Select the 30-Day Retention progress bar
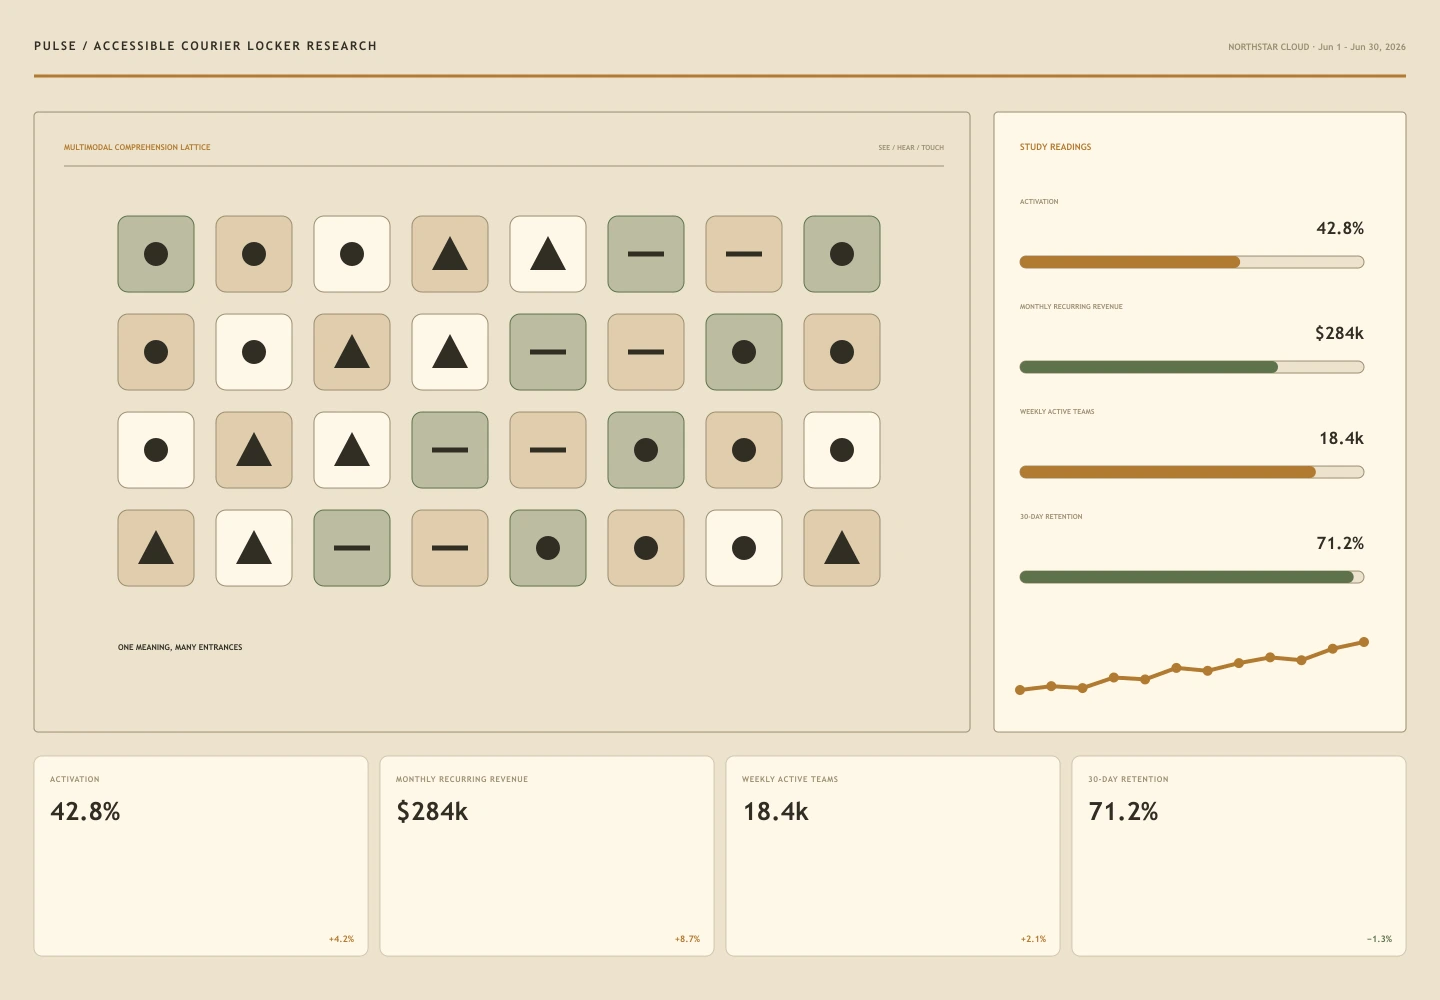Image resolution: width=1440 pixels, height=1000 pixels. coord(1192,577)
